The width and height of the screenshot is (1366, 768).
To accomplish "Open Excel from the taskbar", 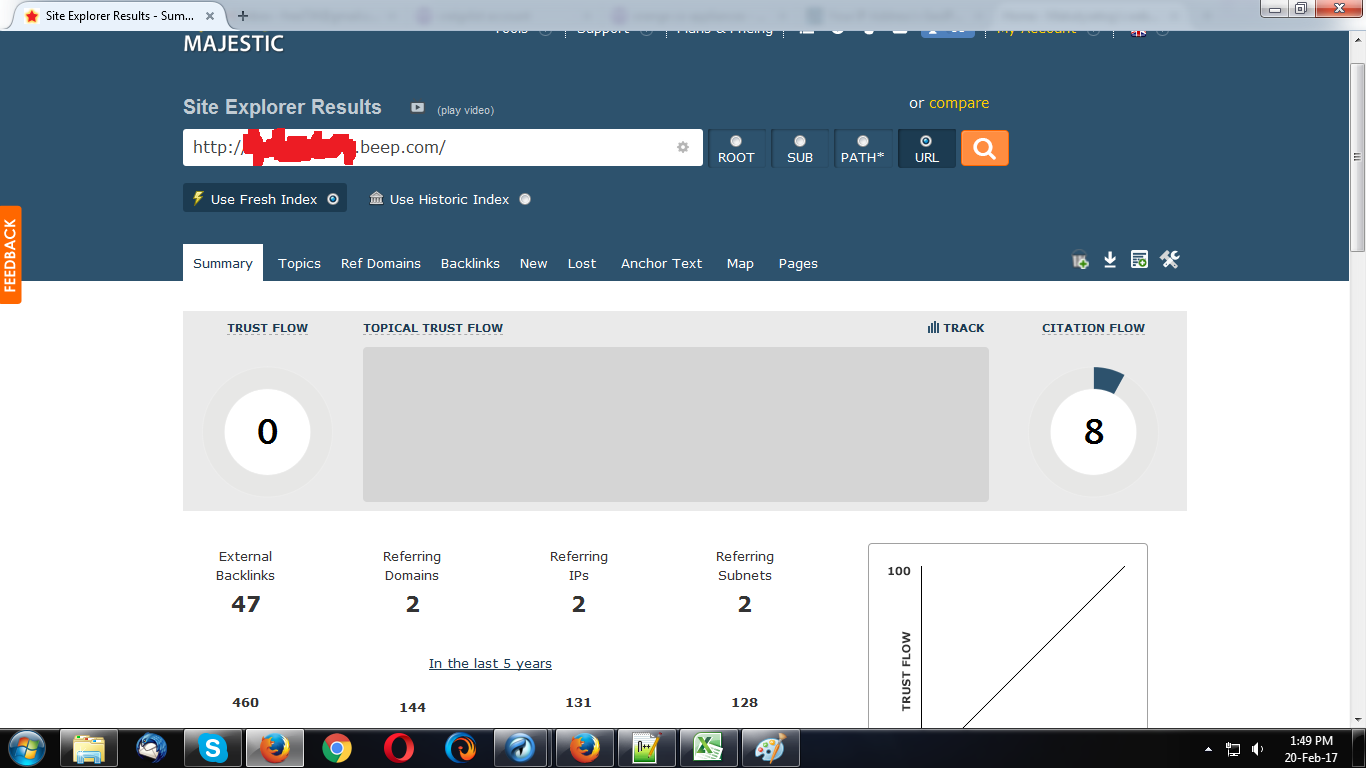I will pyautogui.click(x=708, y=748).
